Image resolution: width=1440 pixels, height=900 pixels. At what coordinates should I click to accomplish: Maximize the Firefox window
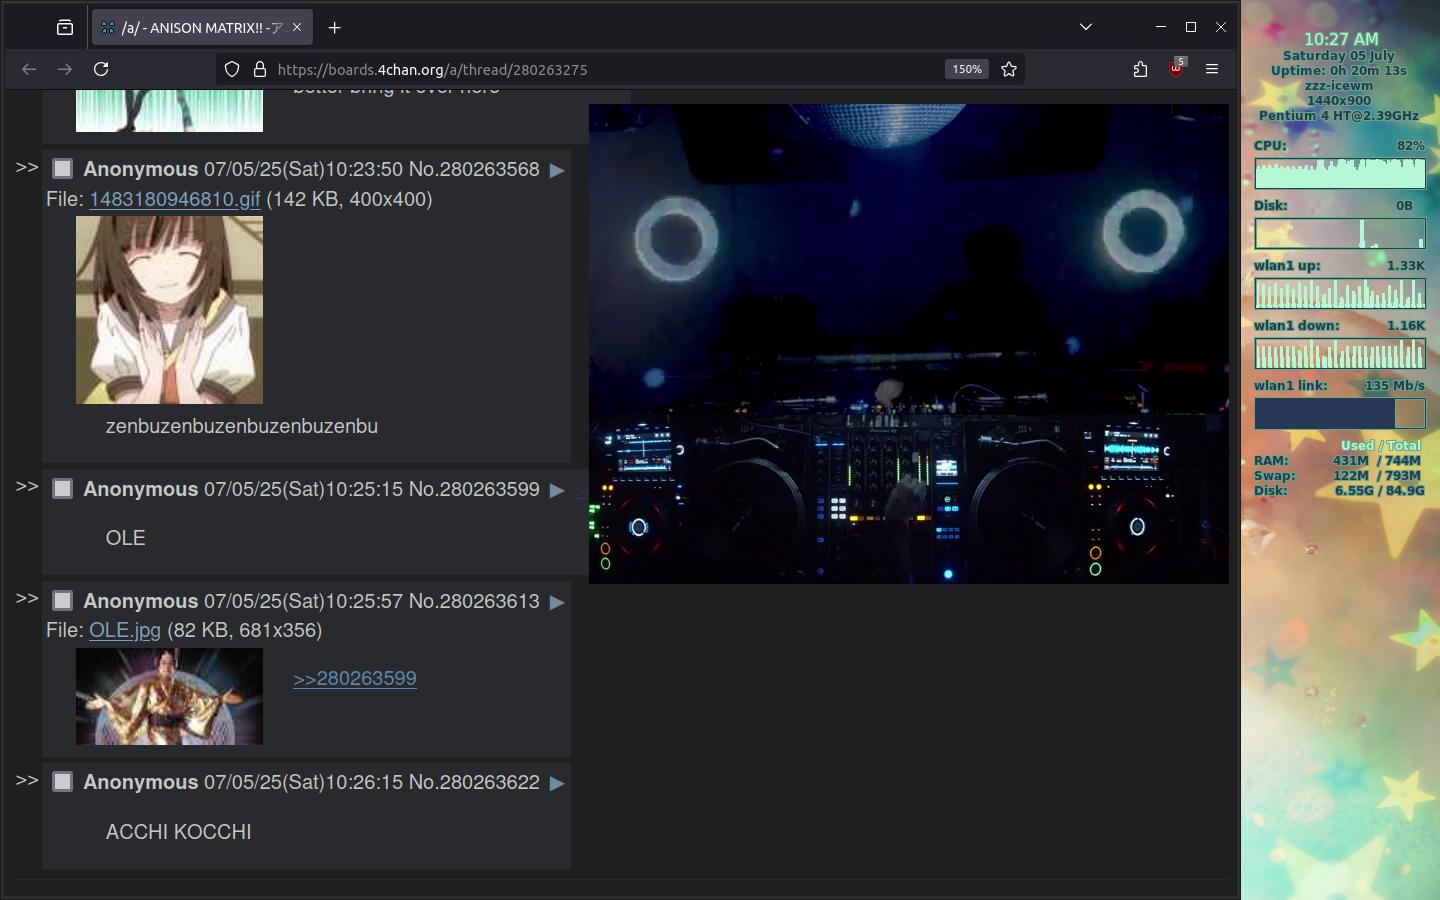pyautogui.click(x=1191, y=27)
